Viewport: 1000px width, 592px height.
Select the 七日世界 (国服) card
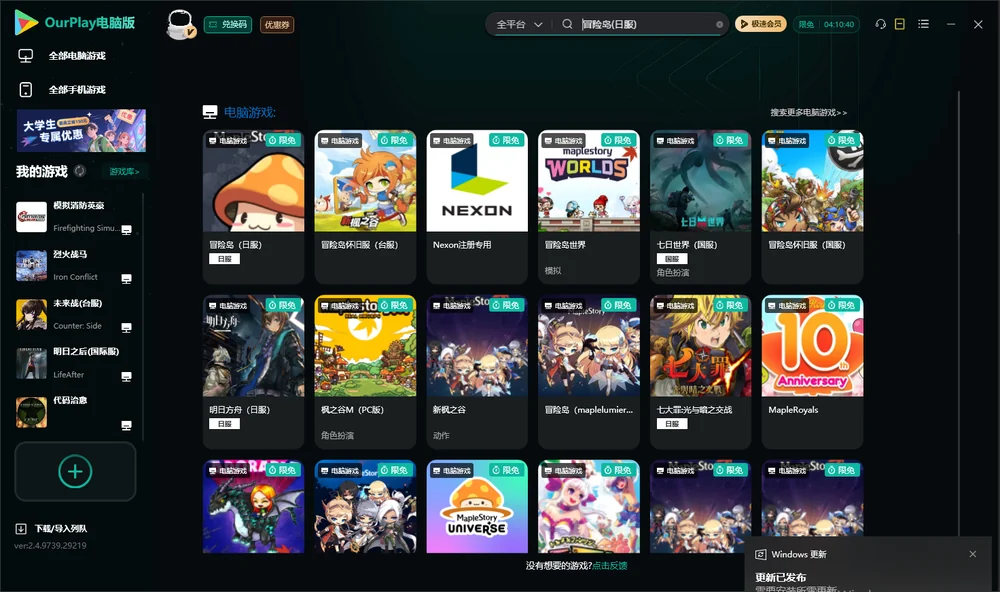[x=701, y=207]
